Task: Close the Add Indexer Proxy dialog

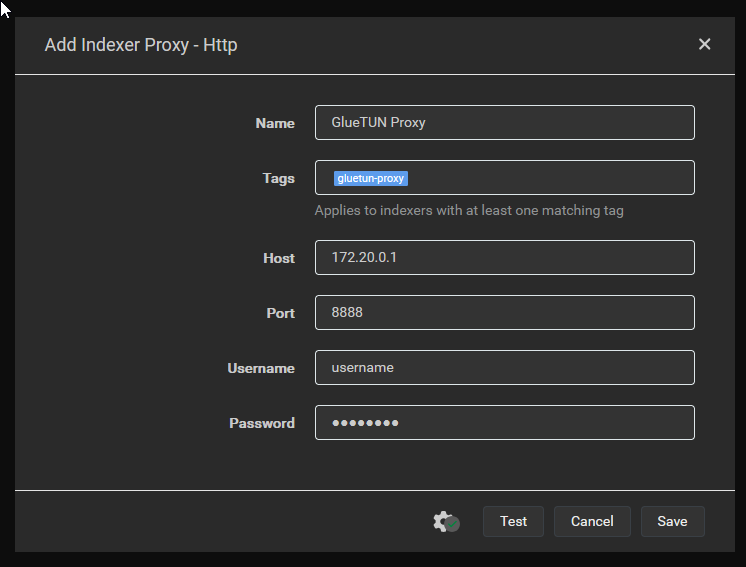Action: [704, 44]
